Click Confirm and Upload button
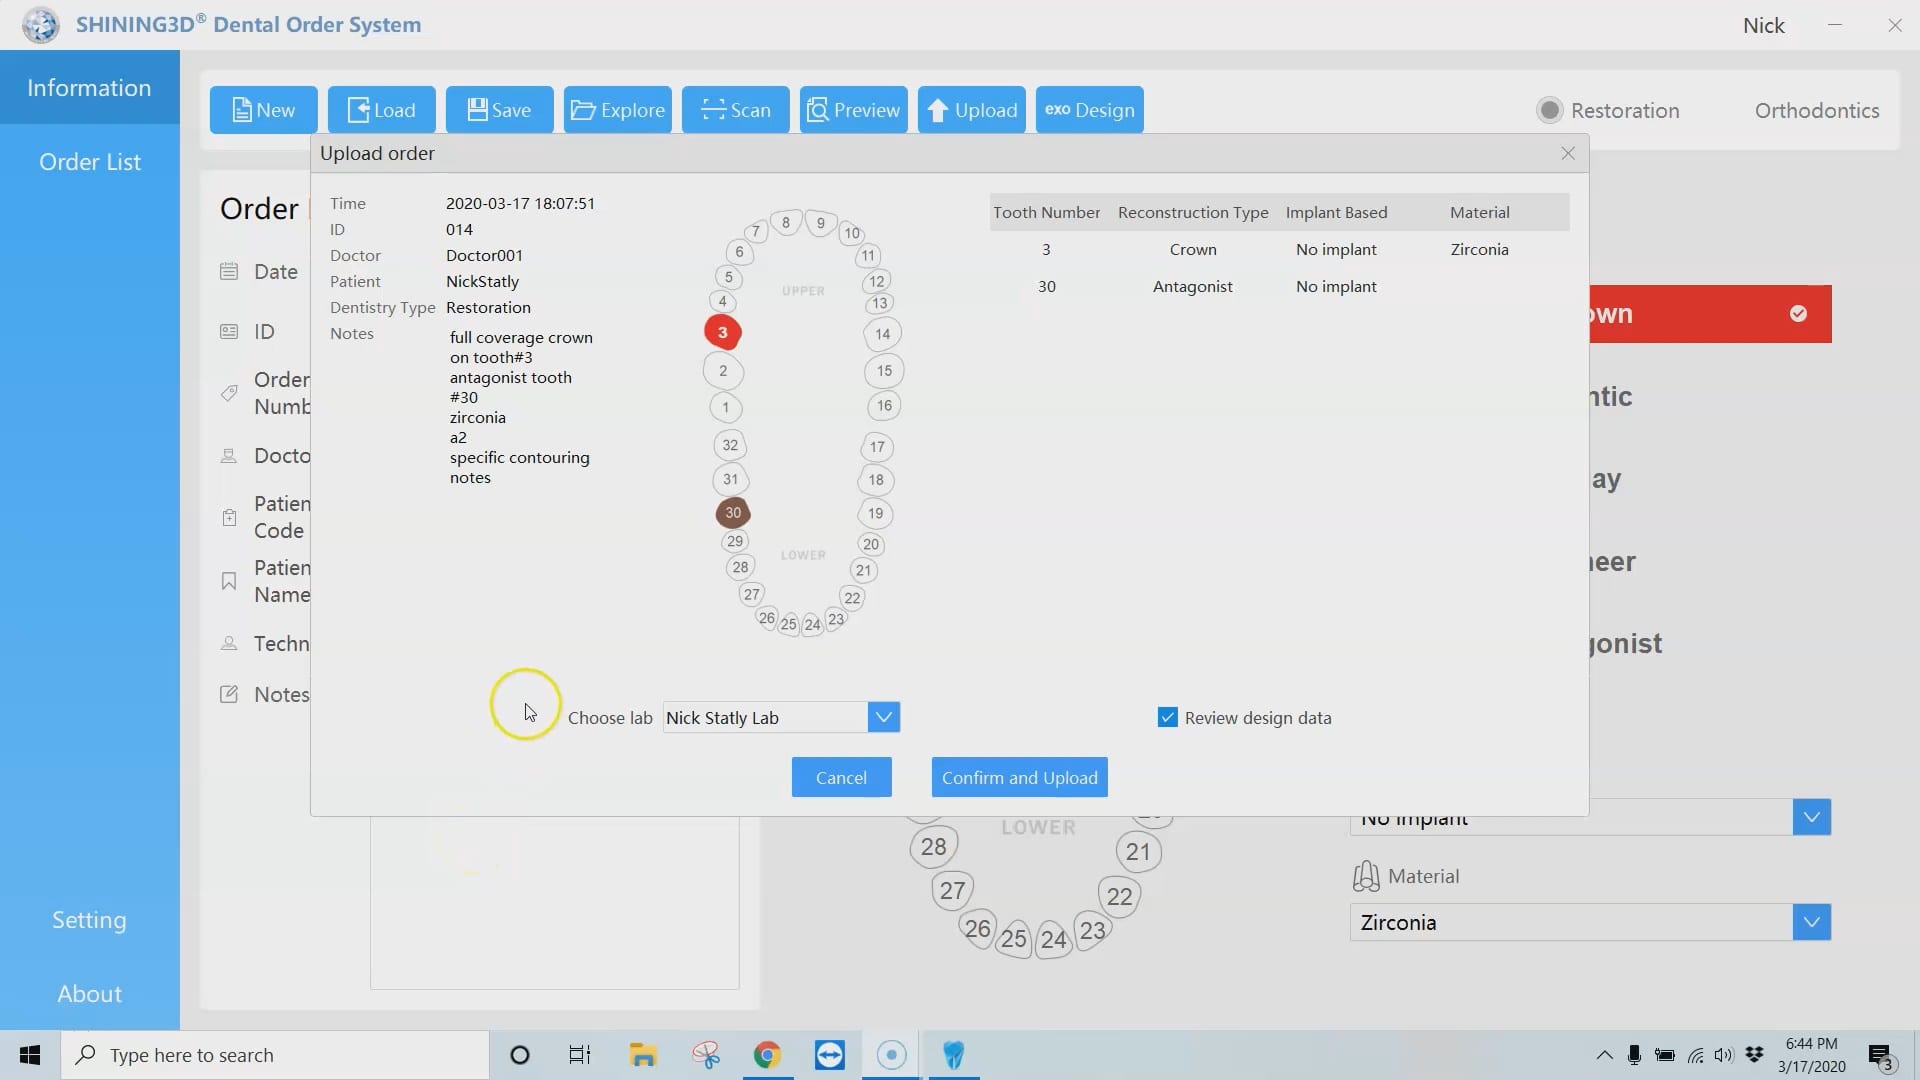Viewport: 1920px width, 1080px height. (1019, 777)
